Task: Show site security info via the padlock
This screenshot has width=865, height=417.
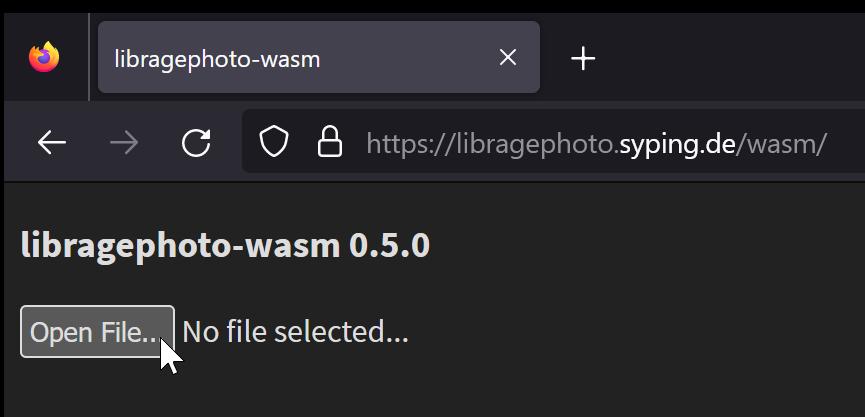Action: (329, 144)
